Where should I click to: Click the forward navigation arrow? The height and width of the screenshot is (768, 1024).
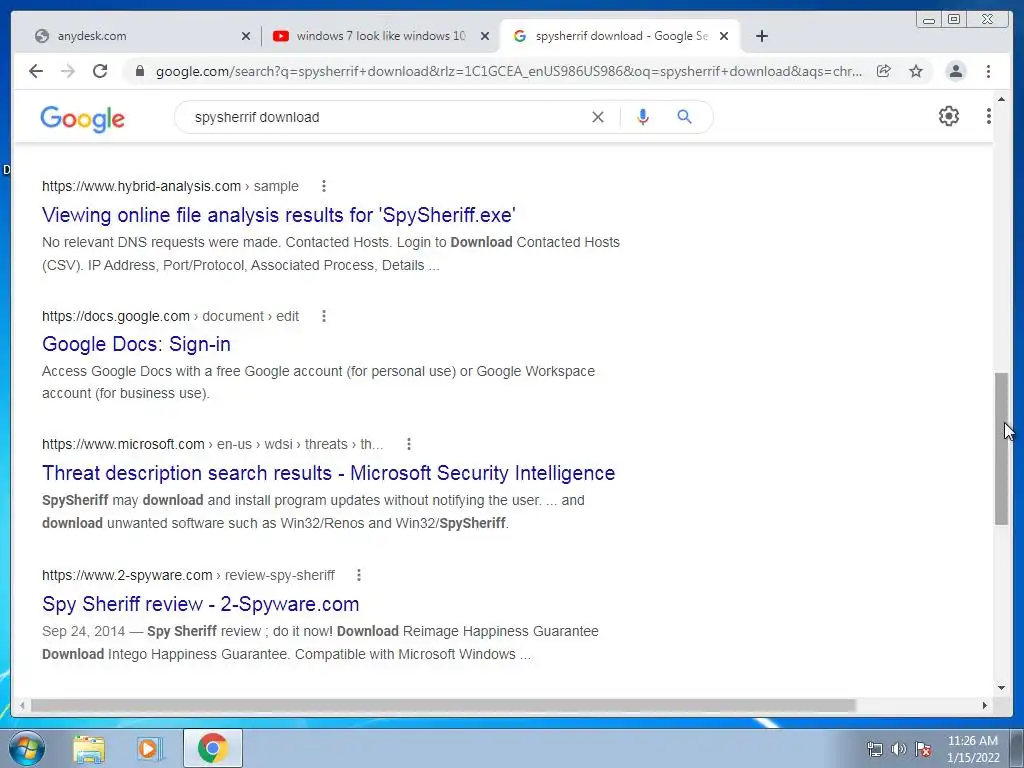pyautogui.click(x=68, y=71)
